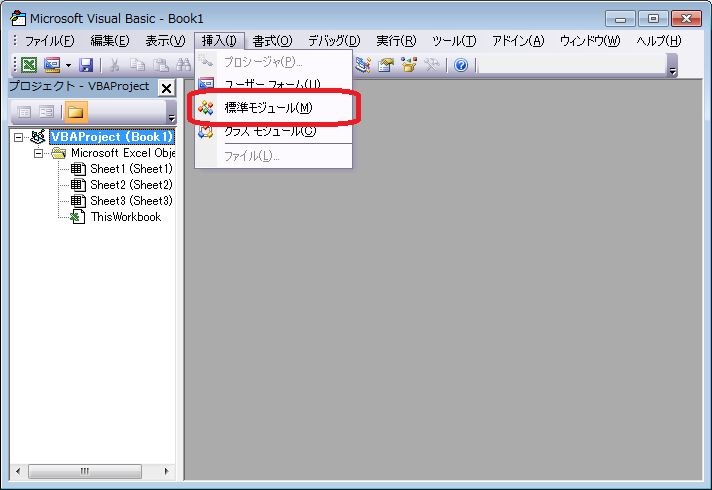Click the class module icon in menu
The height and width of the screenshot is (490, 712).
click(x=206, y=132)
